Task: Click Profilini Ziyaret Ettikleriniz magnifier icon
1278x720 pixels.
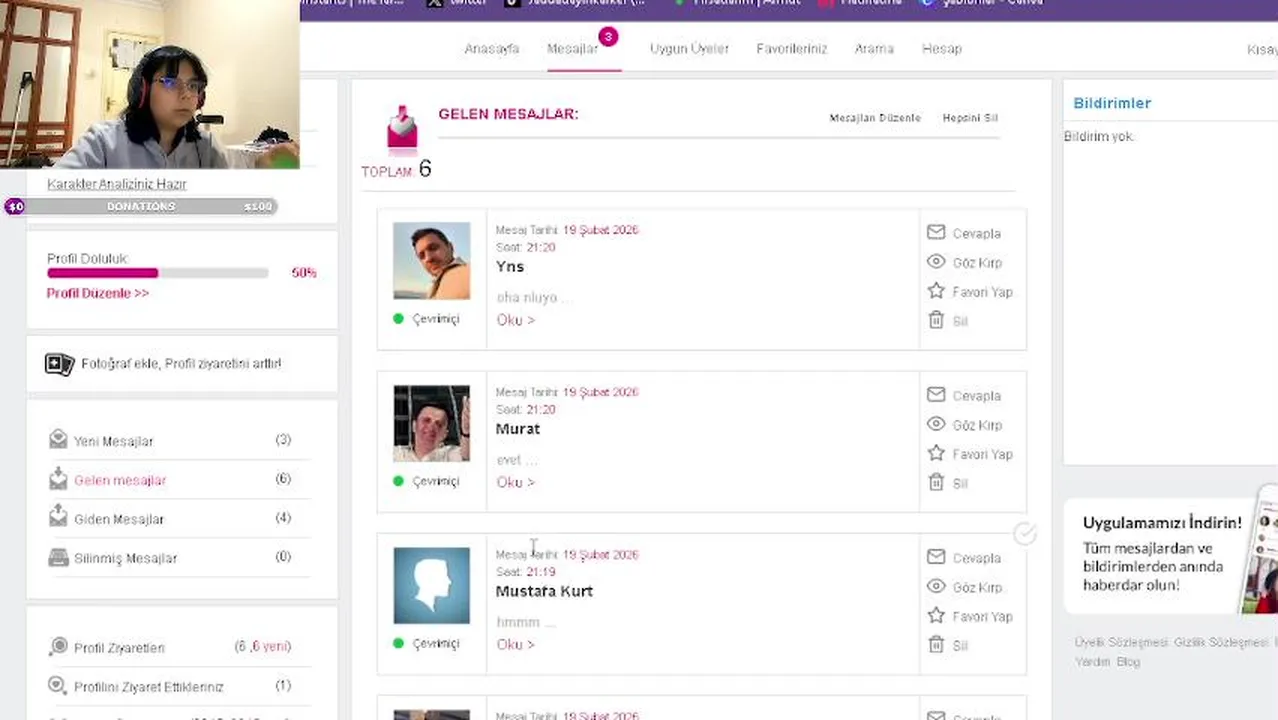Action: [58, 686]
